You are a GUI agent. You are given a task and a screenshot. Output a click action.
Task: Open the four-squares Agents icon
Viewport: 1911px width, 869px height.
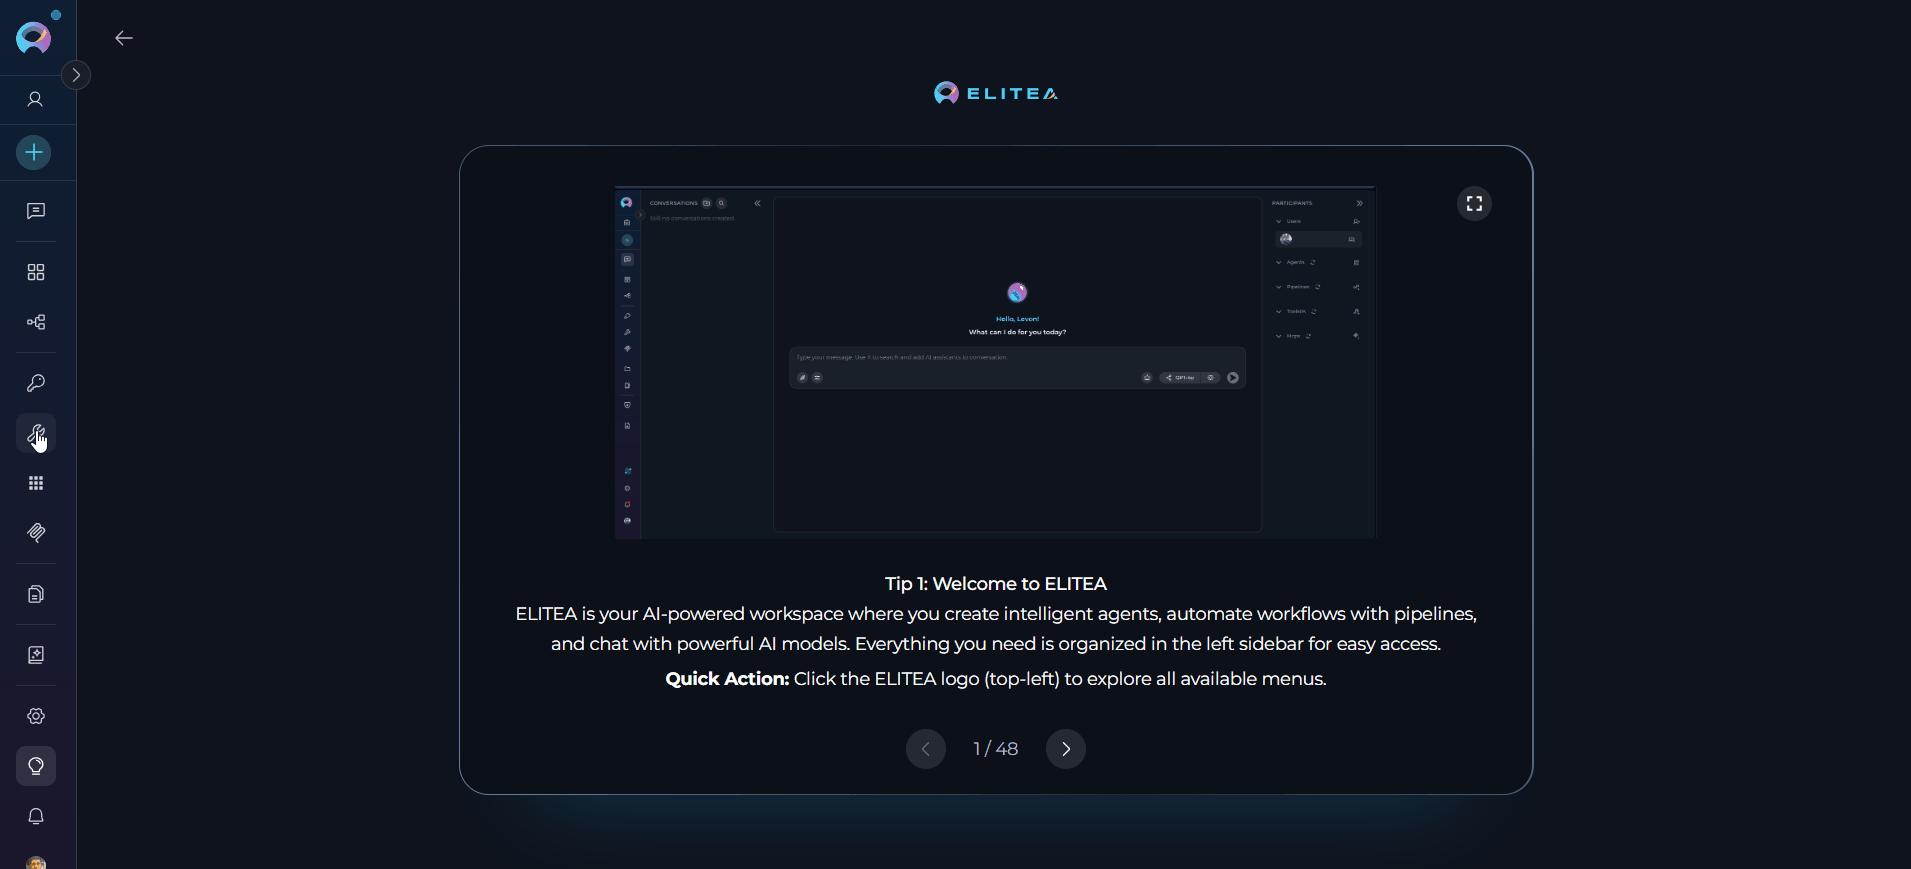(x=36, y=272)
